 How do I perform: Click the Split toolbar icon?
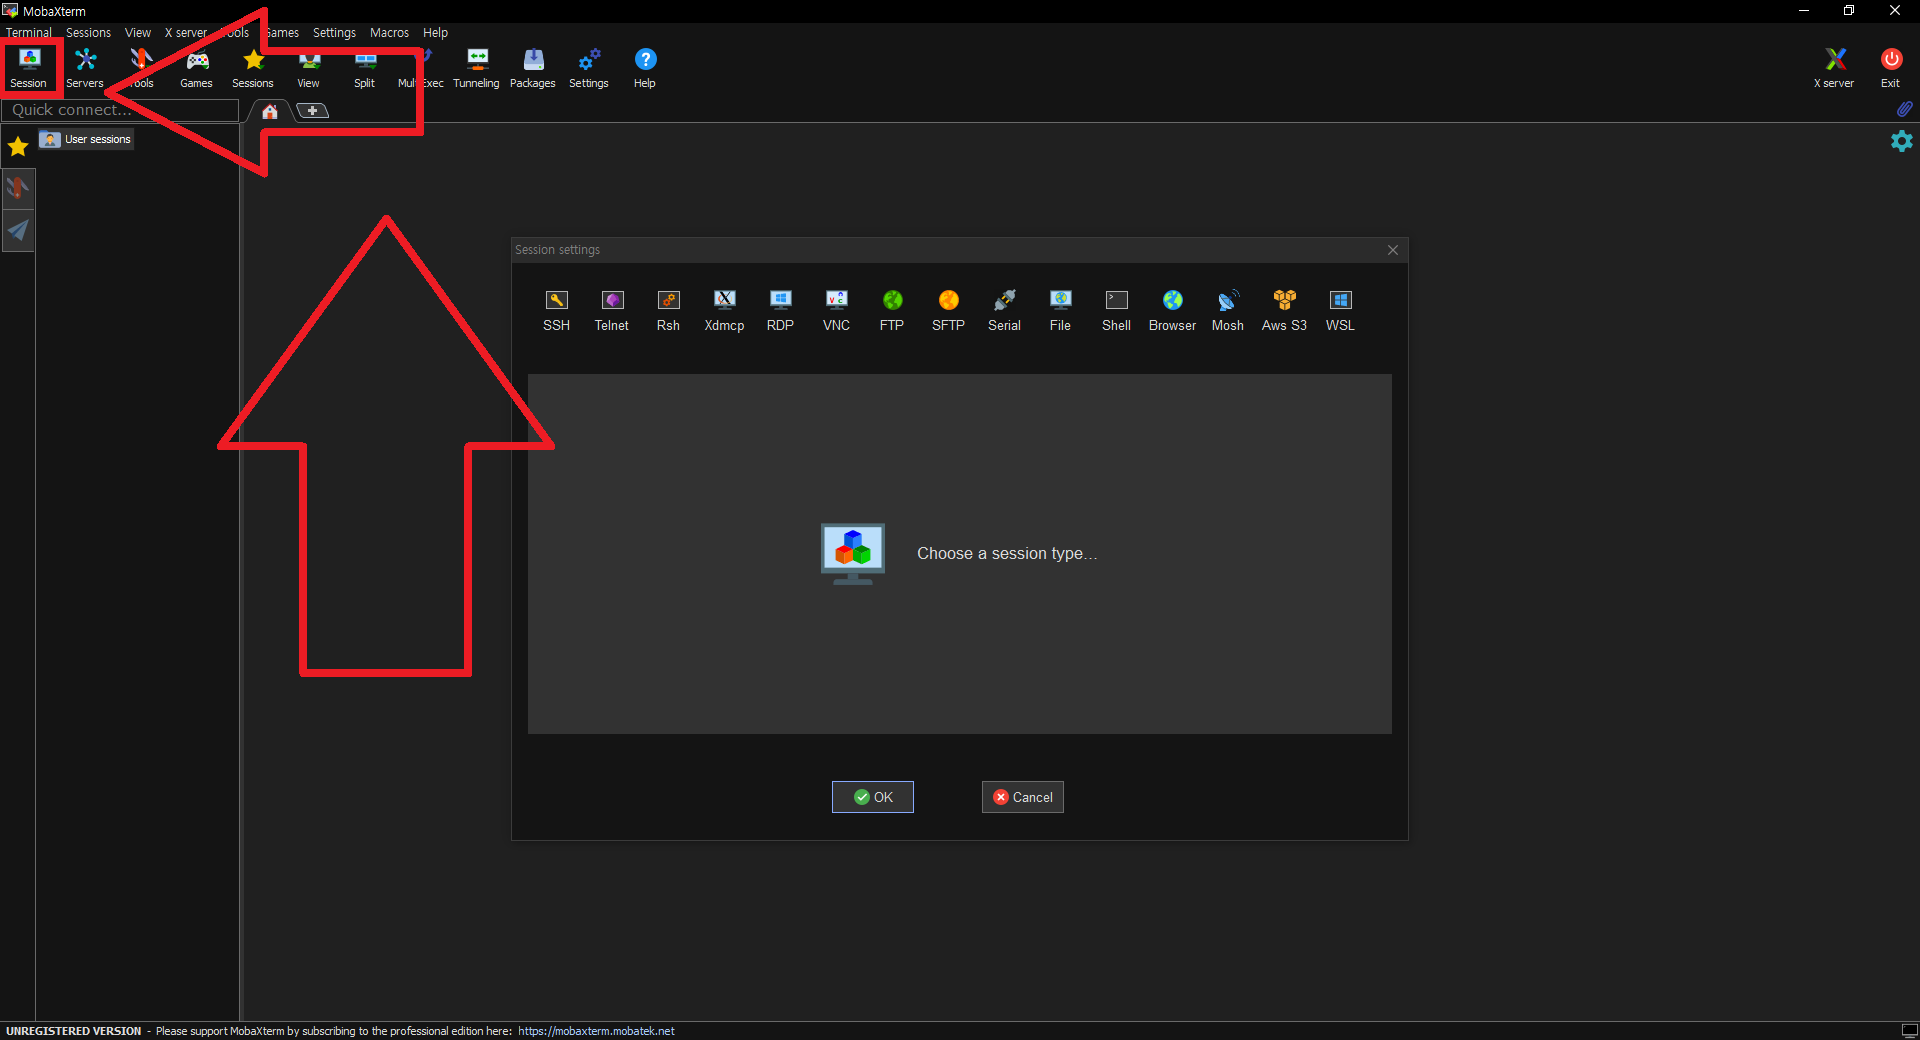coord(365,68)
